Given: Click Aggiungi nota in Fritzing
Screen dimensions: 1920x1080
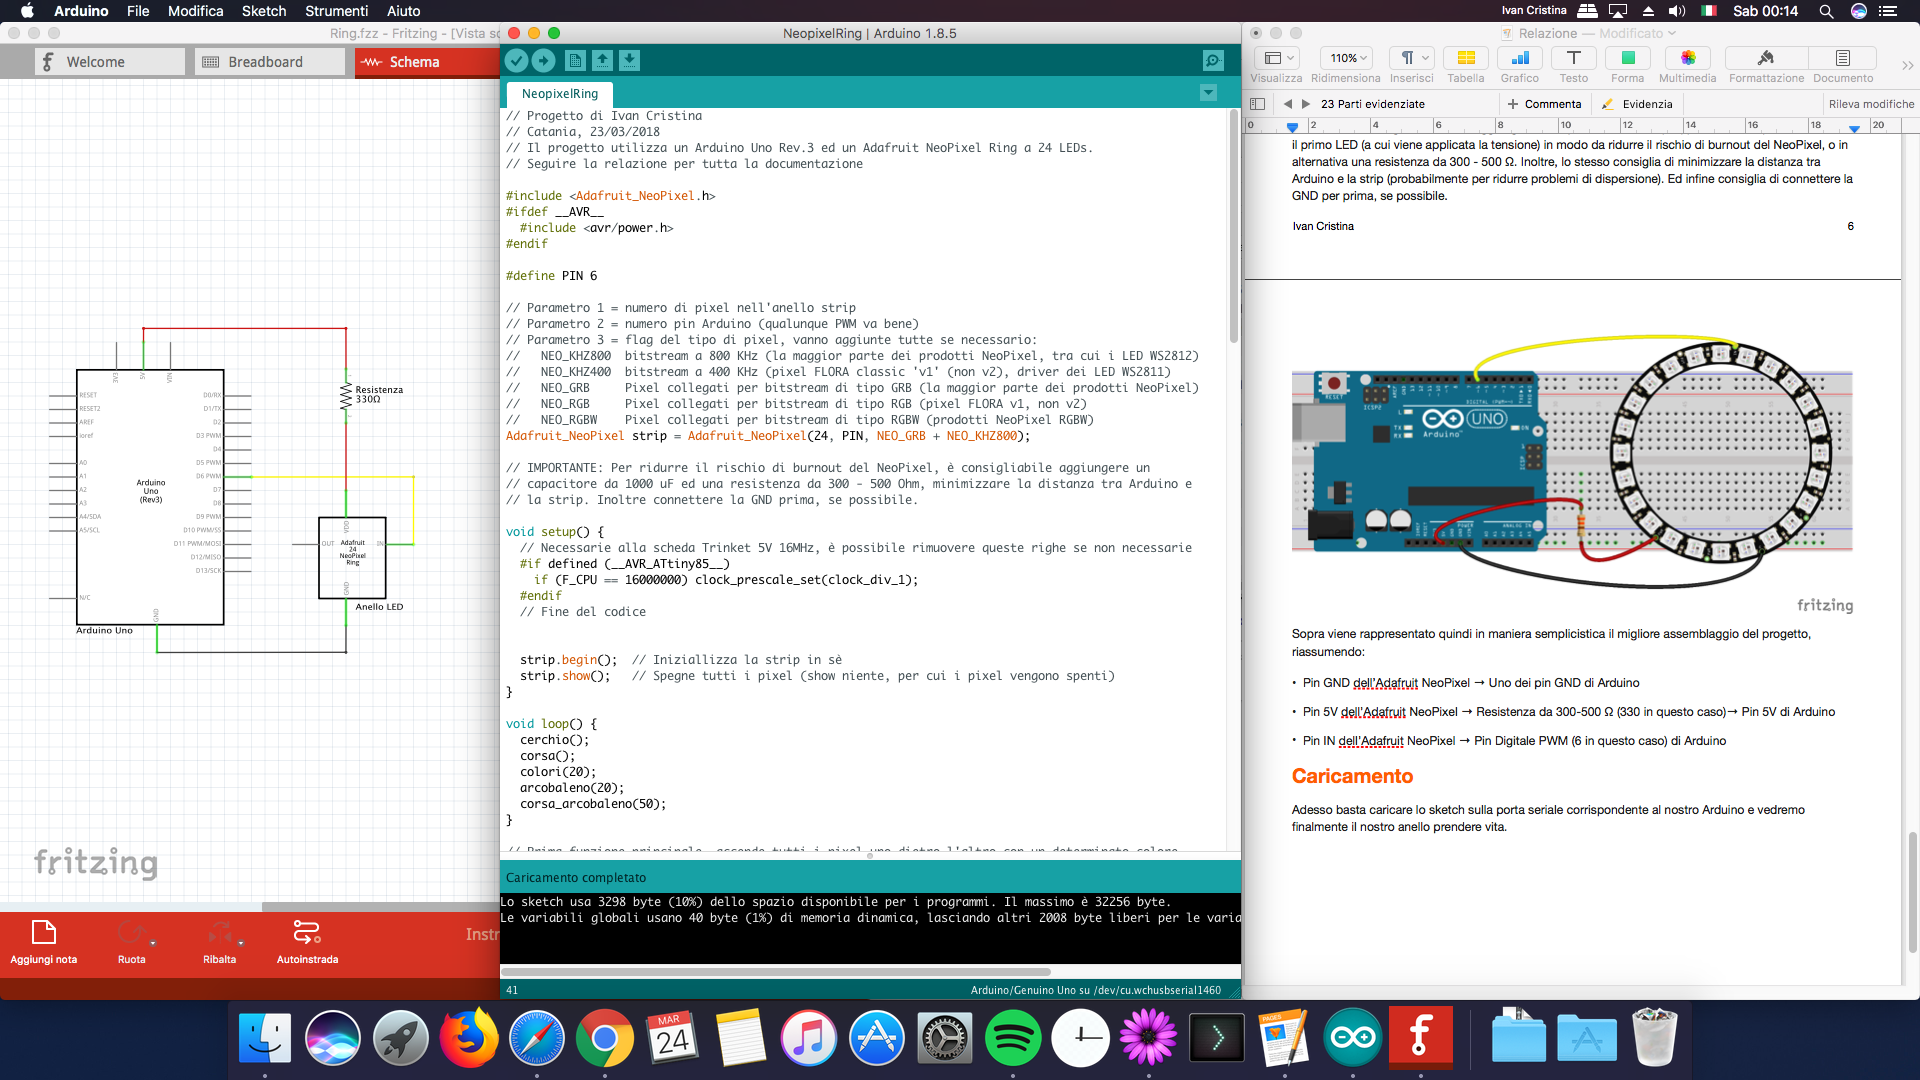Looking at the screenshot, I should coord(43,940).
